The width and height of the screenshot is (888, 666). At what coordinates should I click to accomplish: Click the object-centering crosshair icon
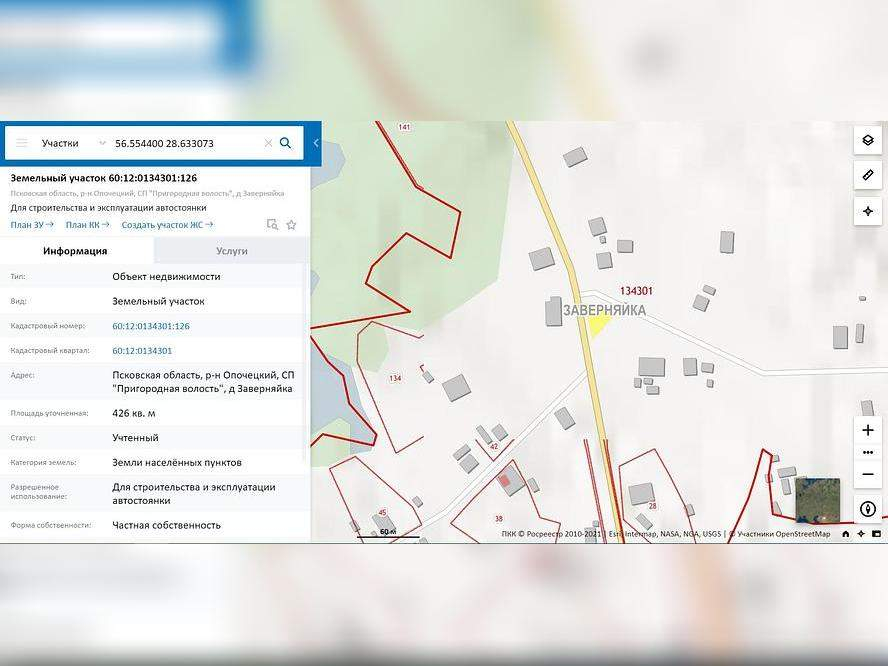pos(867,211)
